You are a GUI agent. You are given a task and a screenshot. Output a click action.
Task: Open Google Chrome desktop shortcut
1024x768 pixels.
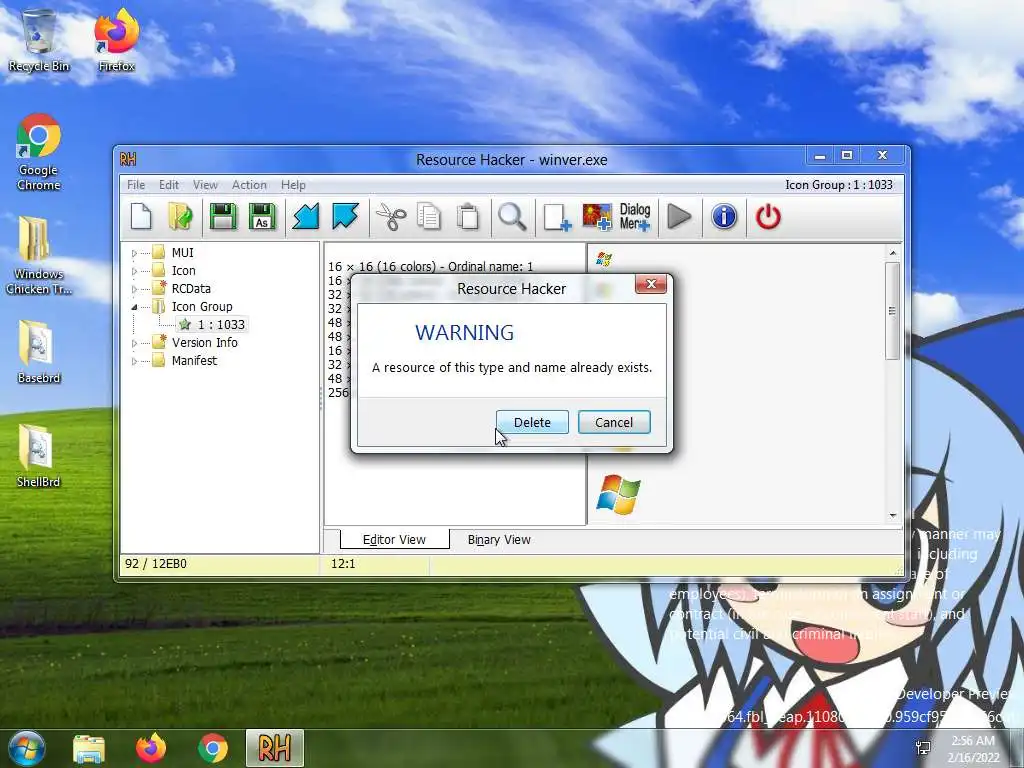pos(39,152)
